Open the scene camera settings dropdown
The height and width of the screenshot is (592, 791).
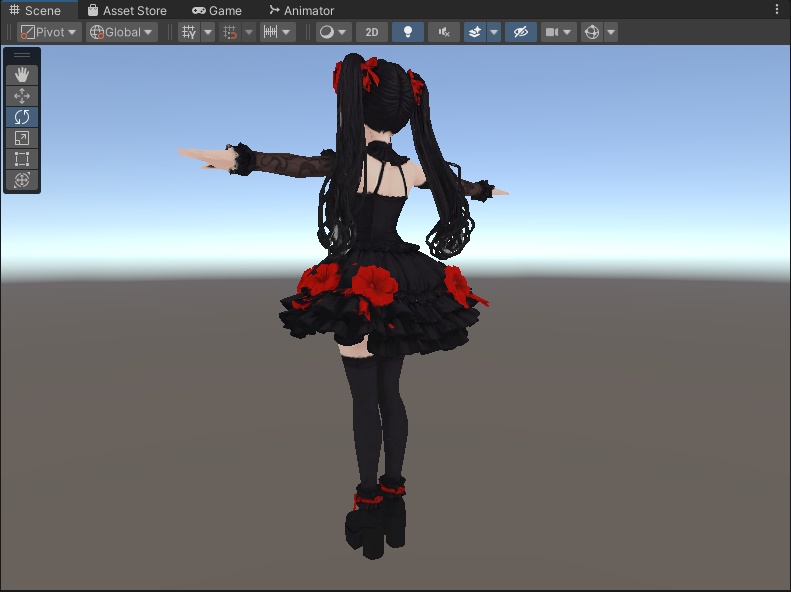pos(558,32)
